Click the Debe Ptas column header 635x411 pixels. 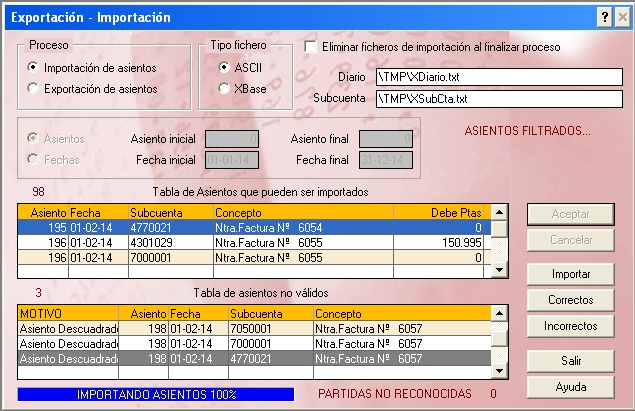click(438, 213)
